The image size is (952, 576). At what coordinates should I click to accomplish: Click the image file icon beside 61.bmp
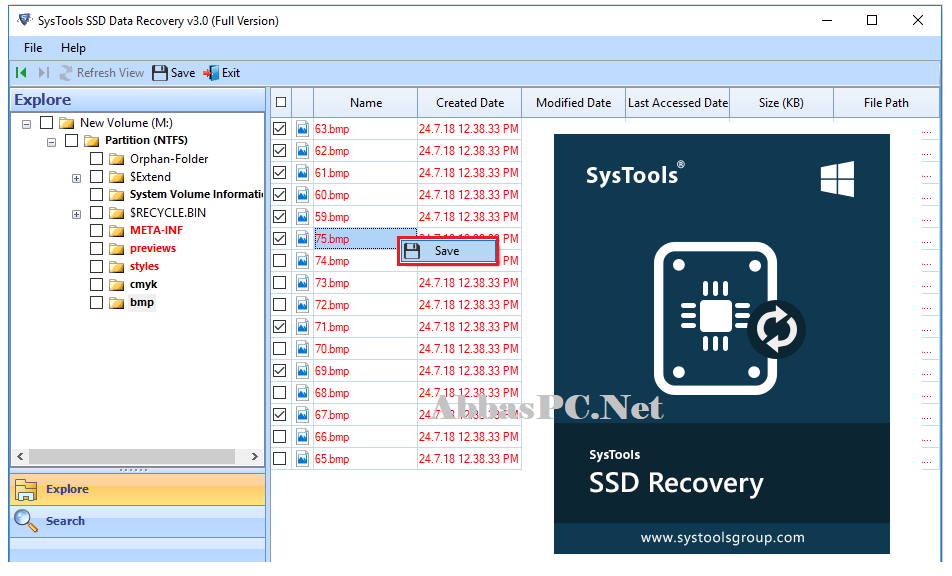click(302, 172)
